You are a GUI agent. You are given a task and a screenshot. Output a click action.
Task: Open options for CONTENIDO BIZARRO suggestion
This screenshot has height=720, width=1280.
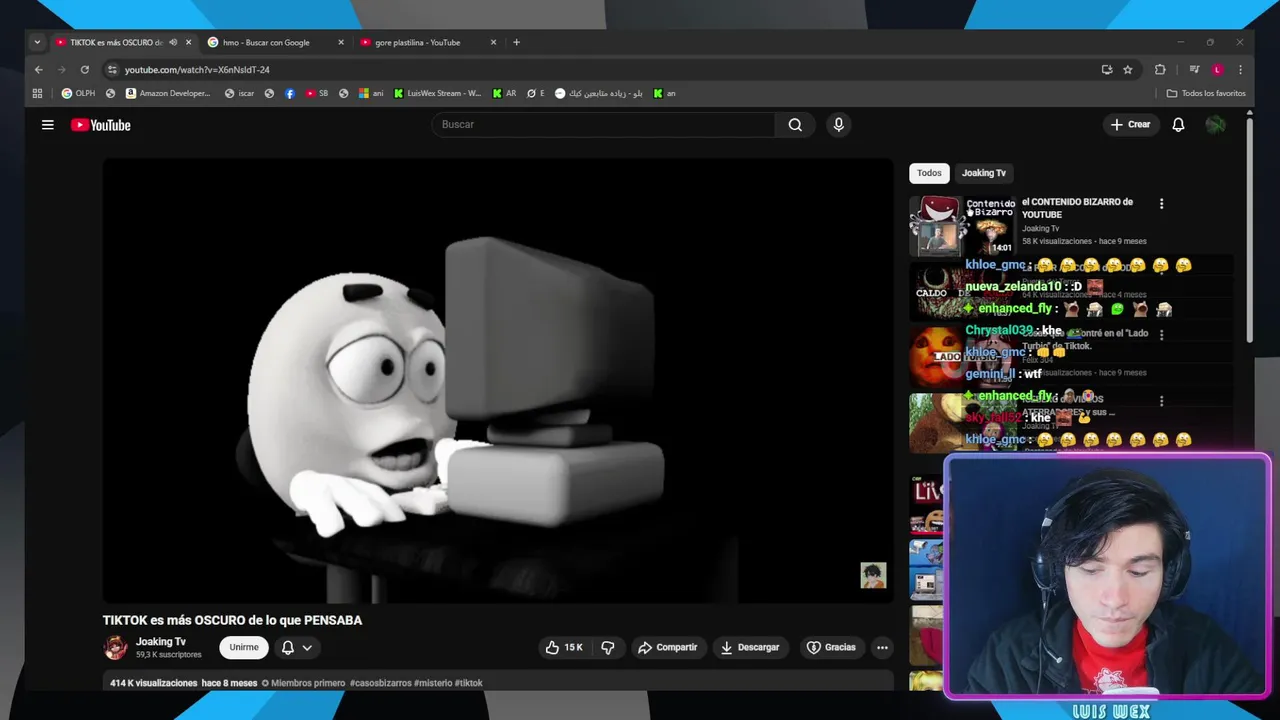click(1161, 204)
